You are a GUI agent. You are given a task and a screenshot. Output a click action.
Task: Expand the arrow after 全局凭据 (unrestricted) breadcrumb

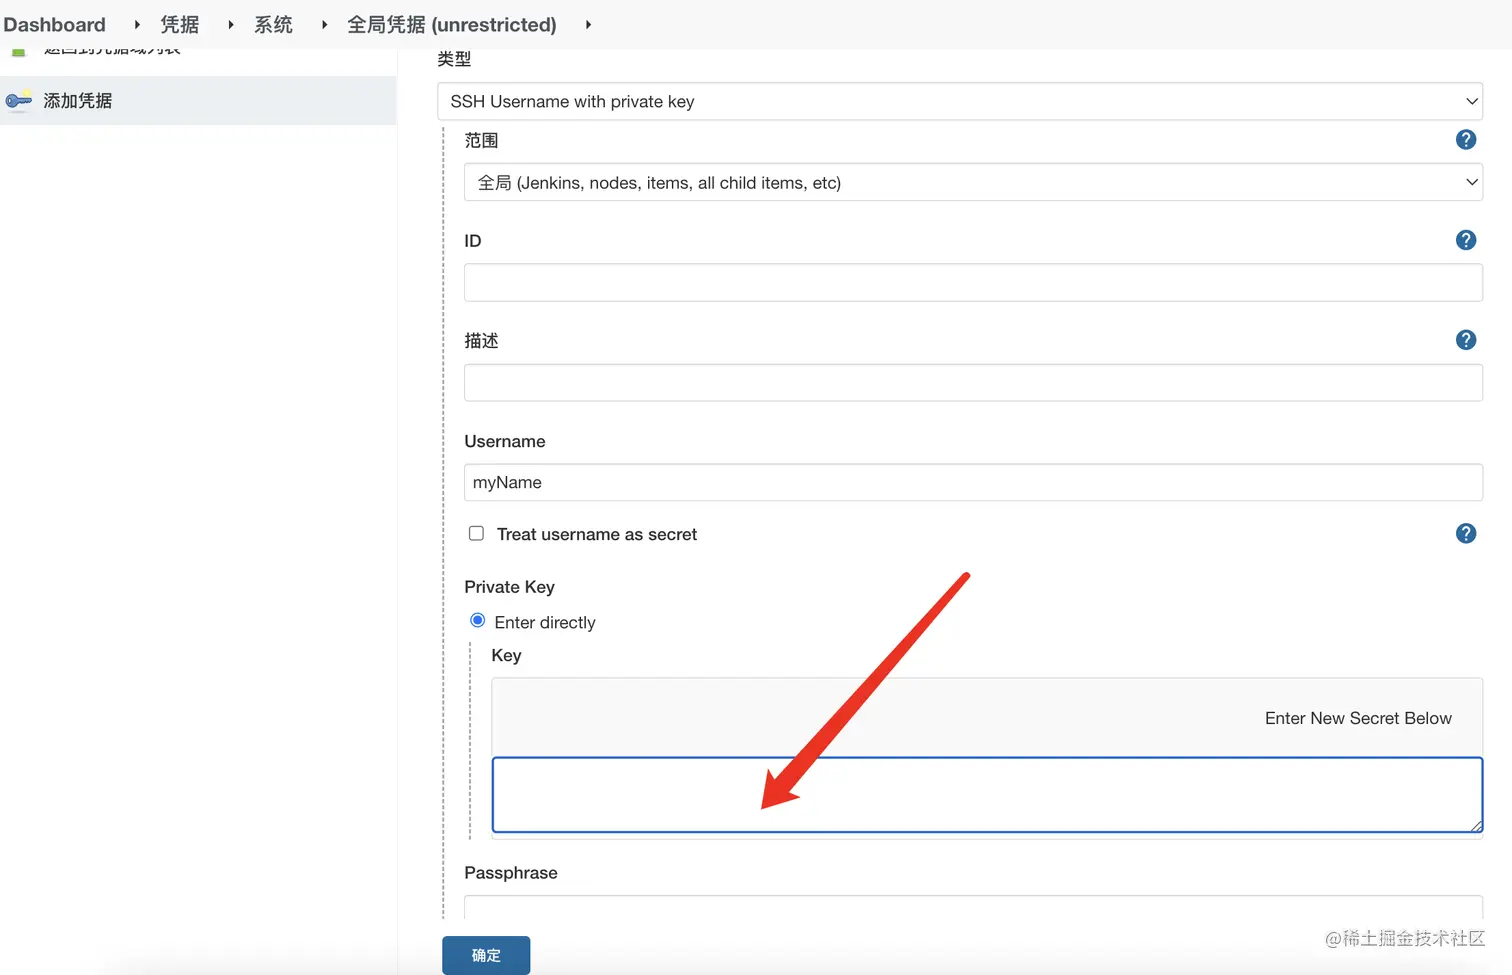pyautogui.click(x=588, y=25)
